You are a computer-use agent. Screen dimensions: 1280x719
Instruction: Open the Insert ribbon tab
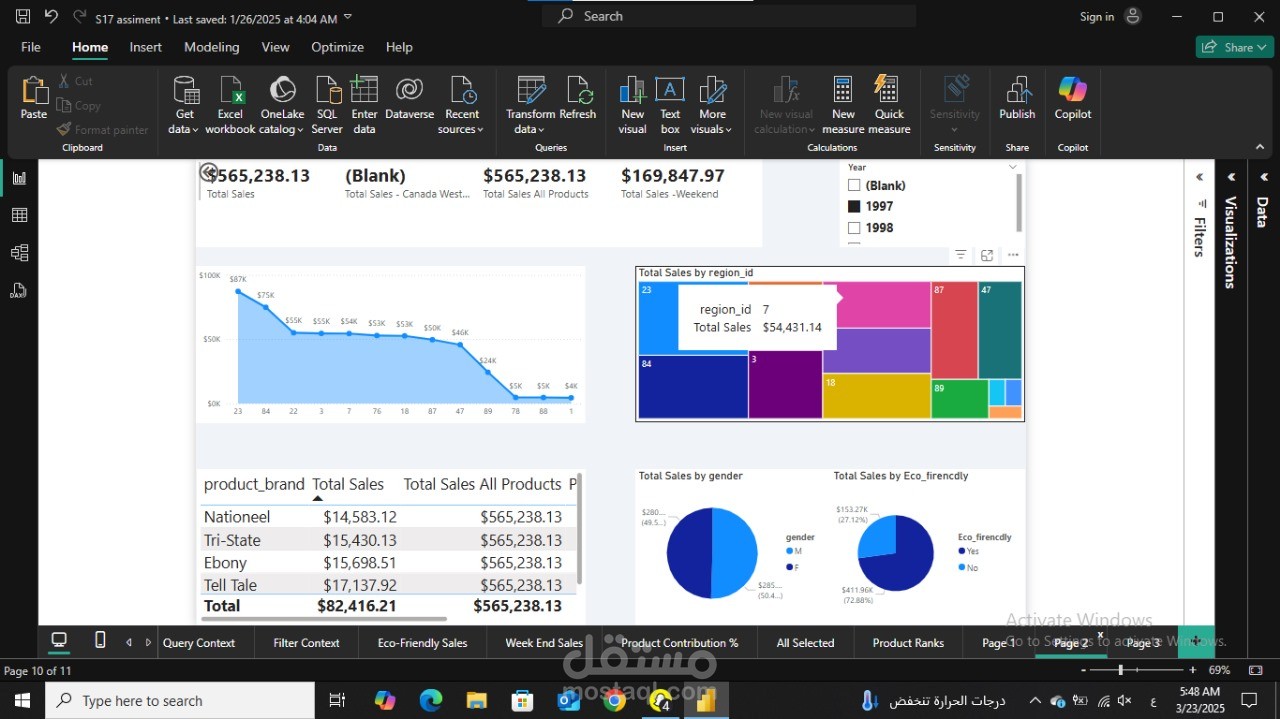[145, 47]
